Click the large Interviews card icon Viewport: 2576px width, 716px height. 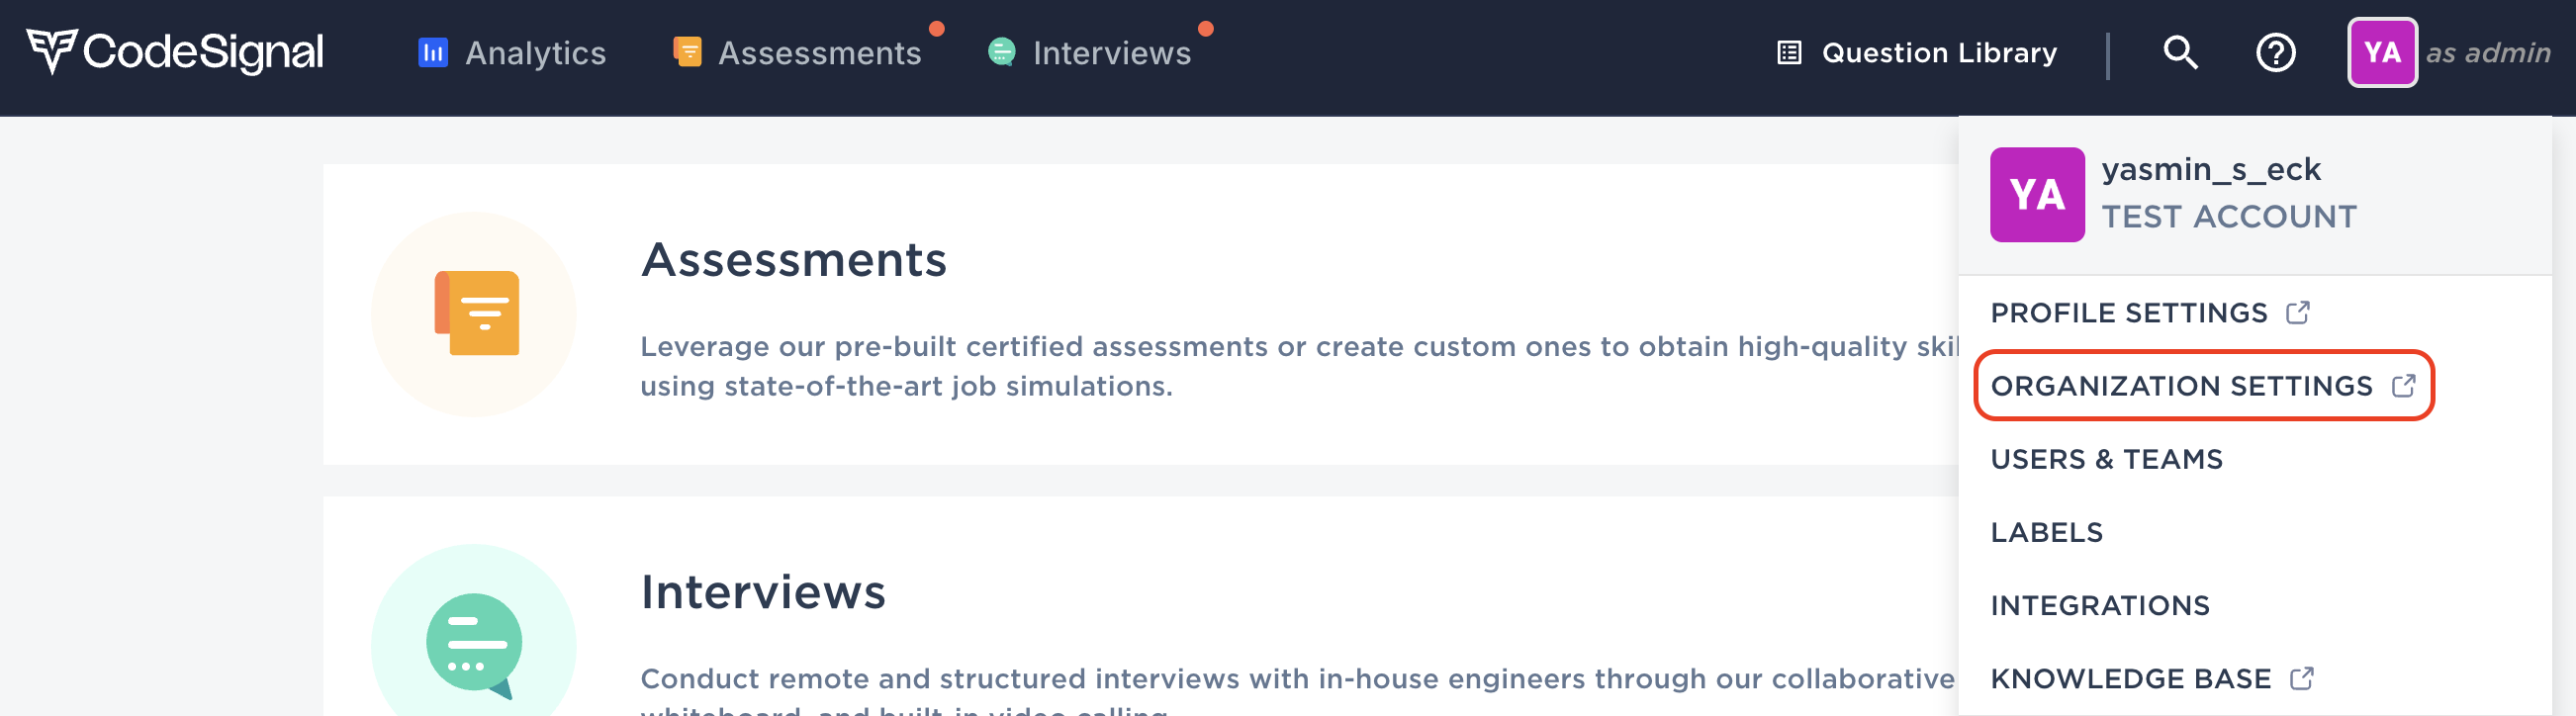pos(474,640)
